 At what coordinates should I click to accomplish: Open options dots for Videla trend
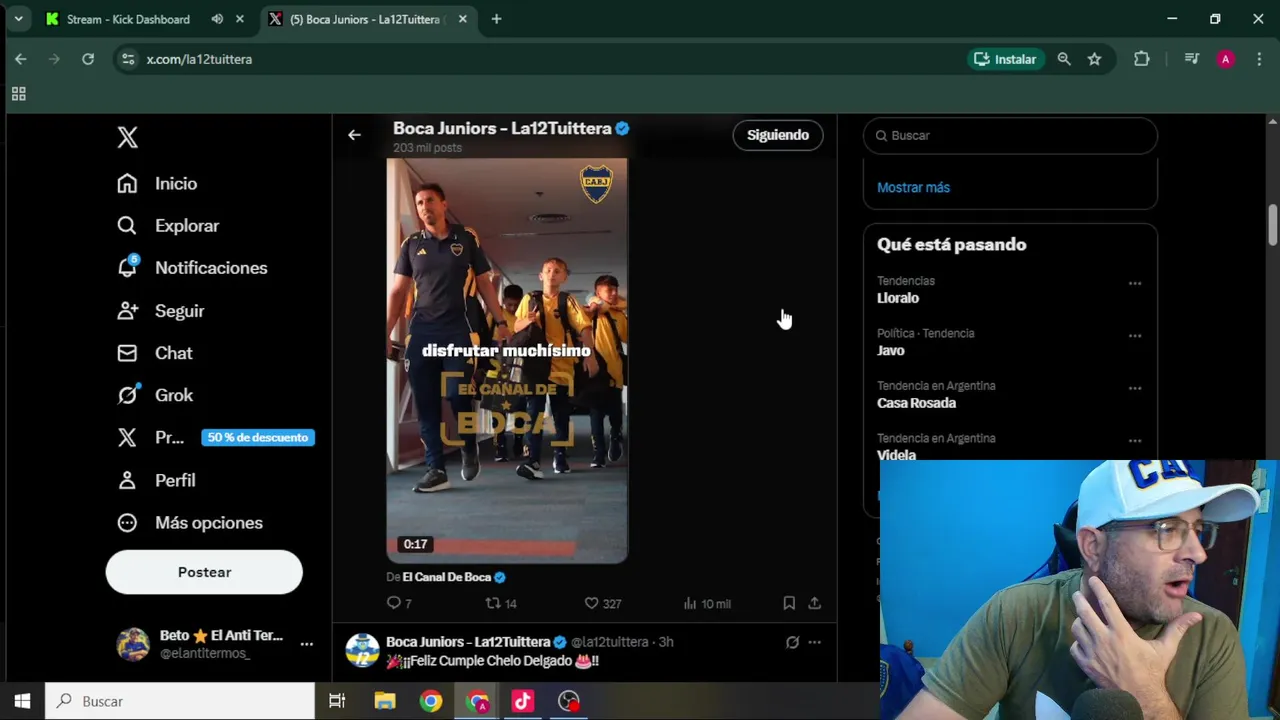pyautogui.click(x=1135, y=440)
